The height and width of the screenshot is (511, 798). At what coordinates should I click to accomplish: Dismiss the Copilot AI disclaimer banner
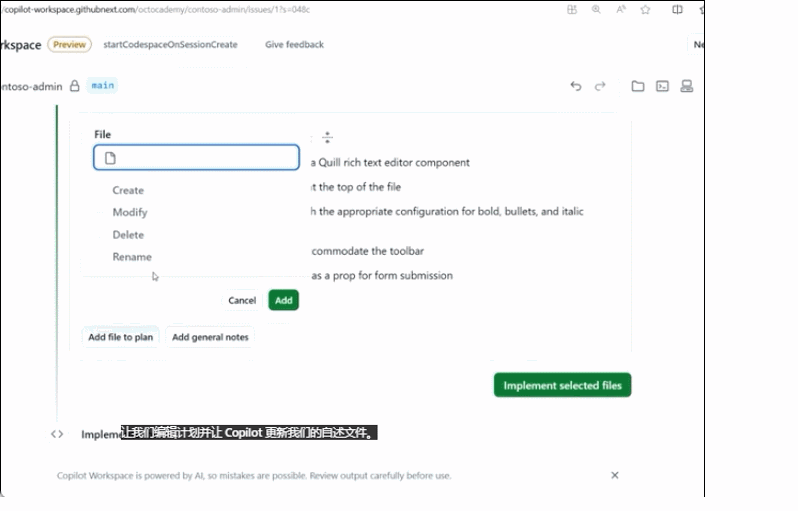[x=615, y=475]
